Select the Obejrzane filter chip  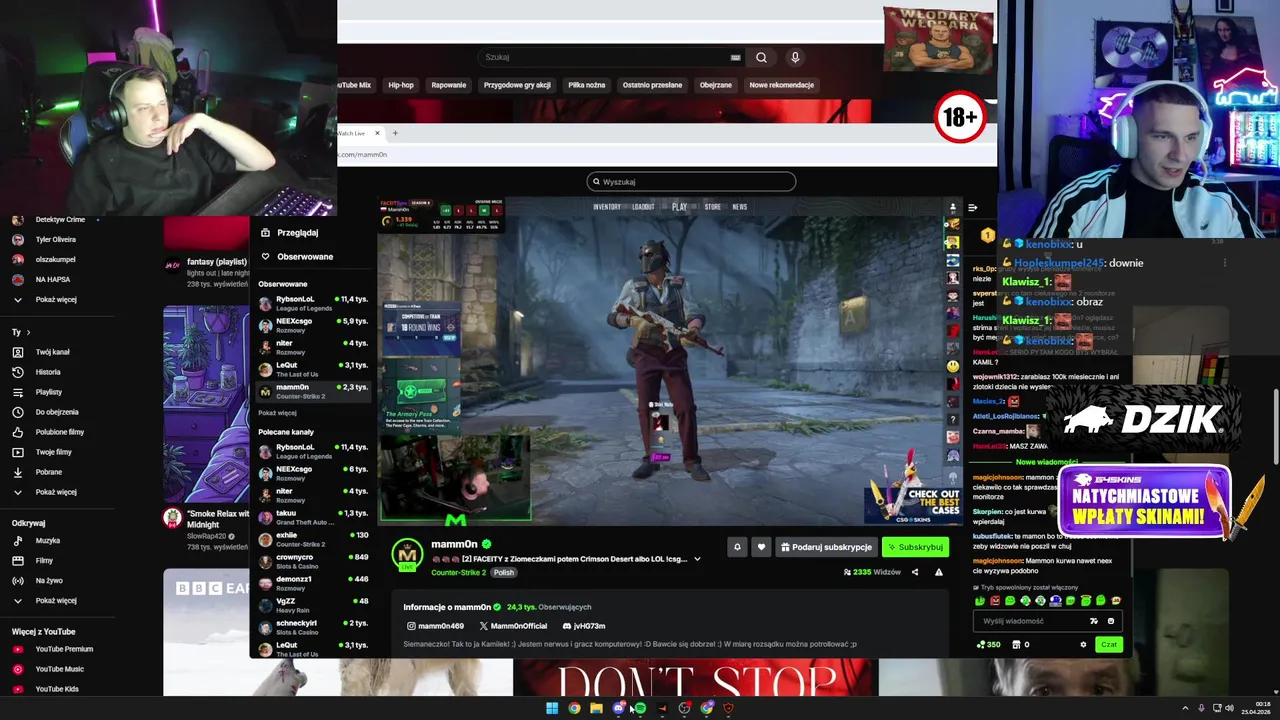pyautogui.click(x=716, y=85)
